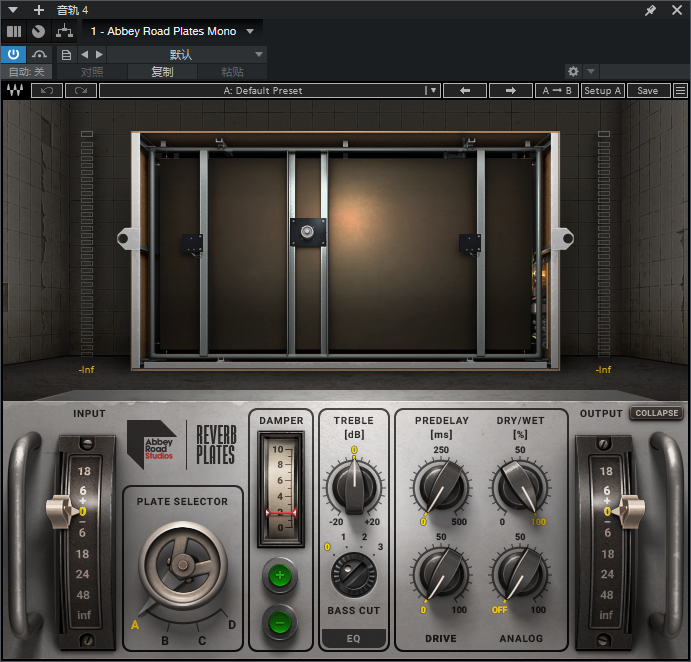This screenshot has width=691, height=662.
Task: Click the plate selector wheel
Action: click(183, 565)
